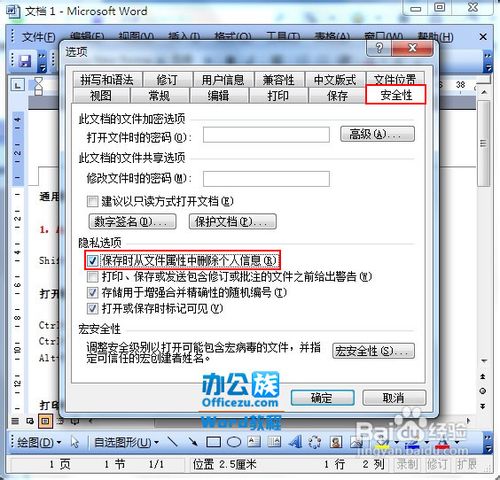500x480 pixels.
Task: Open the 文件(F) menu
Action: (39, 37)
